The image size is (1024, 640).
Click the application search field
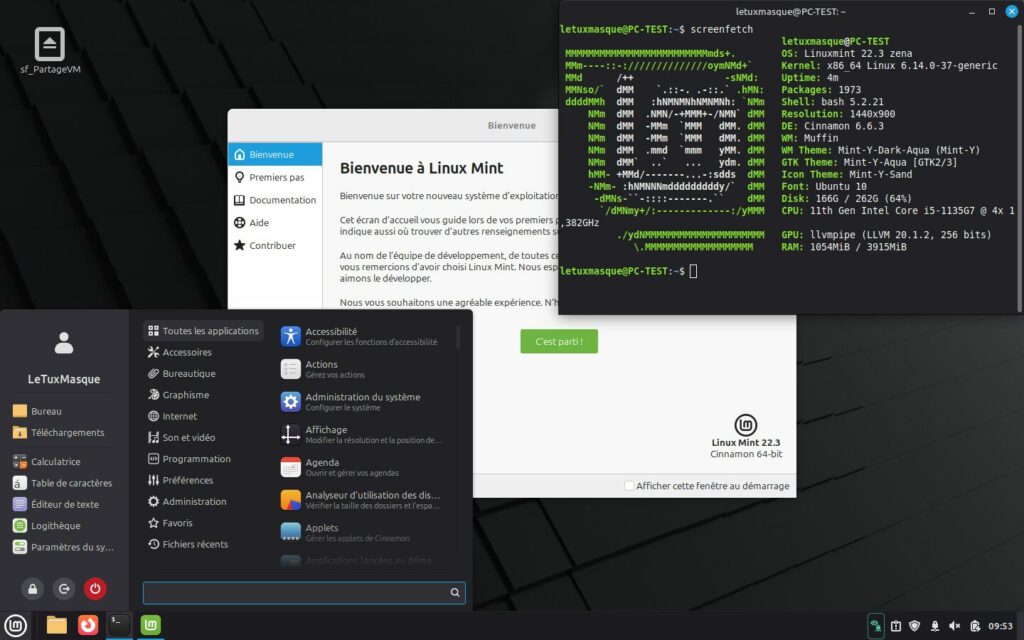click(x=300, y=592)
